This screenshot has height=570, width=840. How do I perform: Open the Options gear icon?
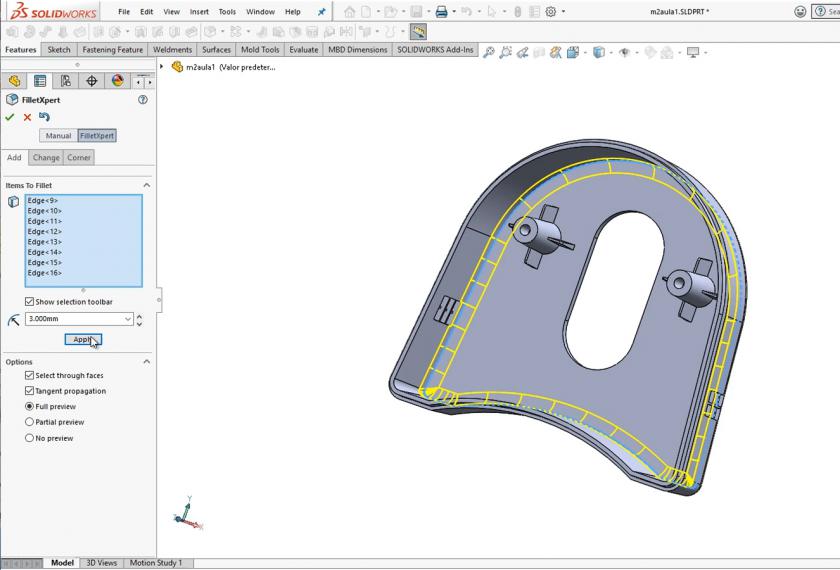click(550, 12)
